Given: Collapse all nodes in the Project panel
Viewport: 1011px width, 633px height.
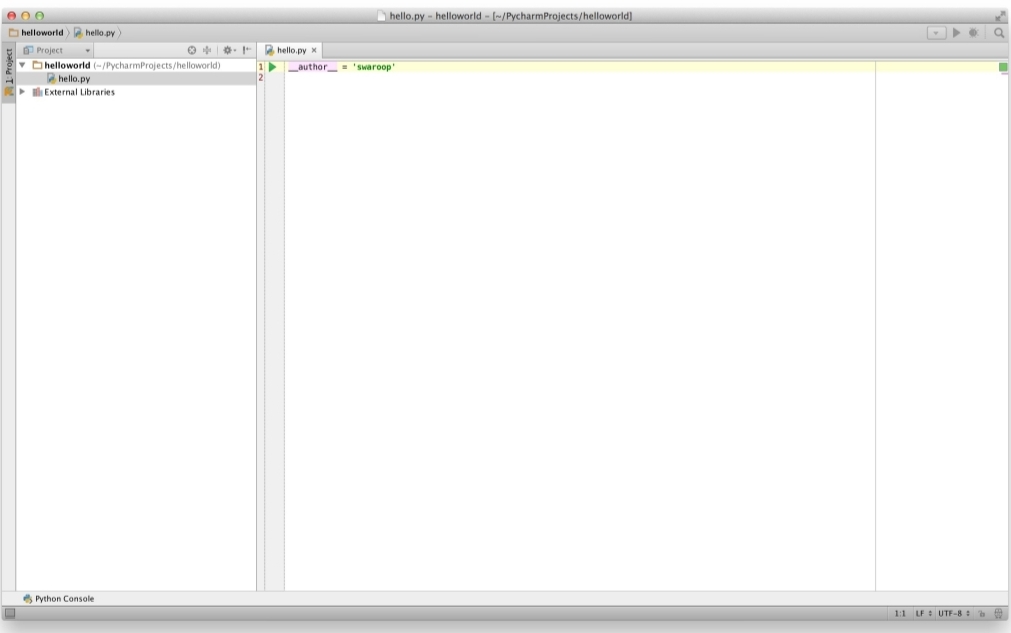Looking at the screenshot, I should click(191, 49).
